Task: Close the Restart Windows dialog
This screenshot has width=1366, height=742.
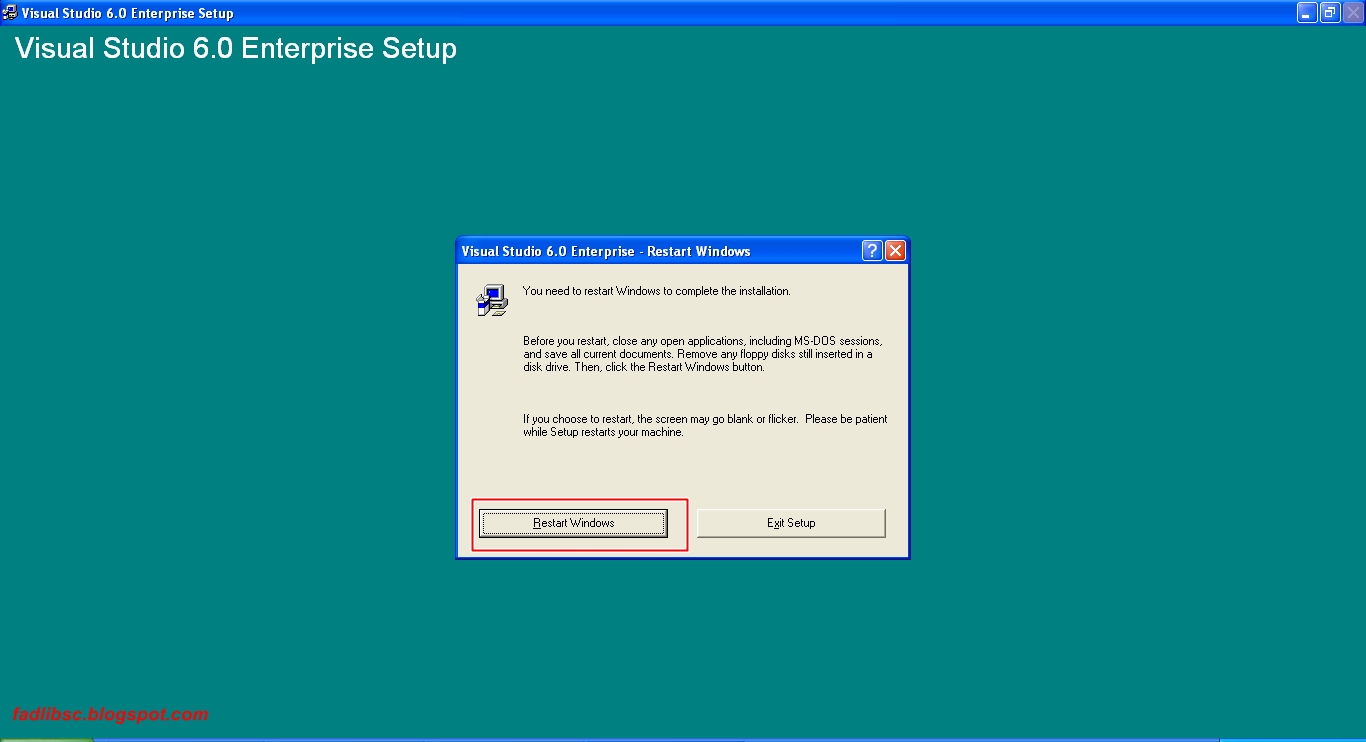Action: pyautogui.click(x=895, y=251)
